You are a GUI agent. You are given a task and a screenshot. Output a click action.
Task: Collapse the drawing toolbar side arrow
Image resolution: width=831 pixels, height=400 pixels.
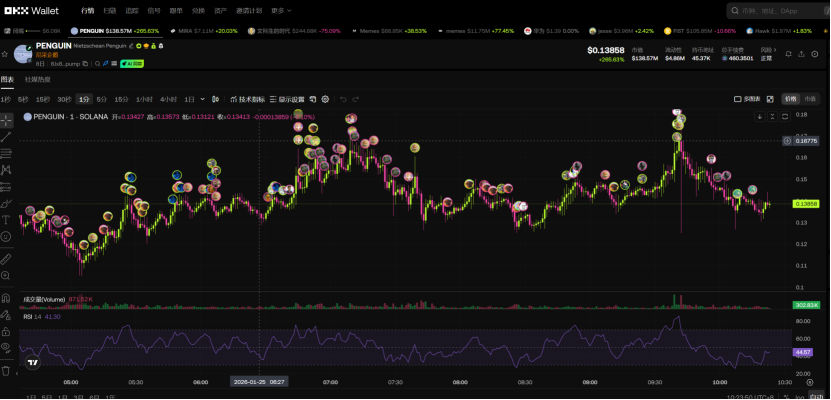click(17, 374)
